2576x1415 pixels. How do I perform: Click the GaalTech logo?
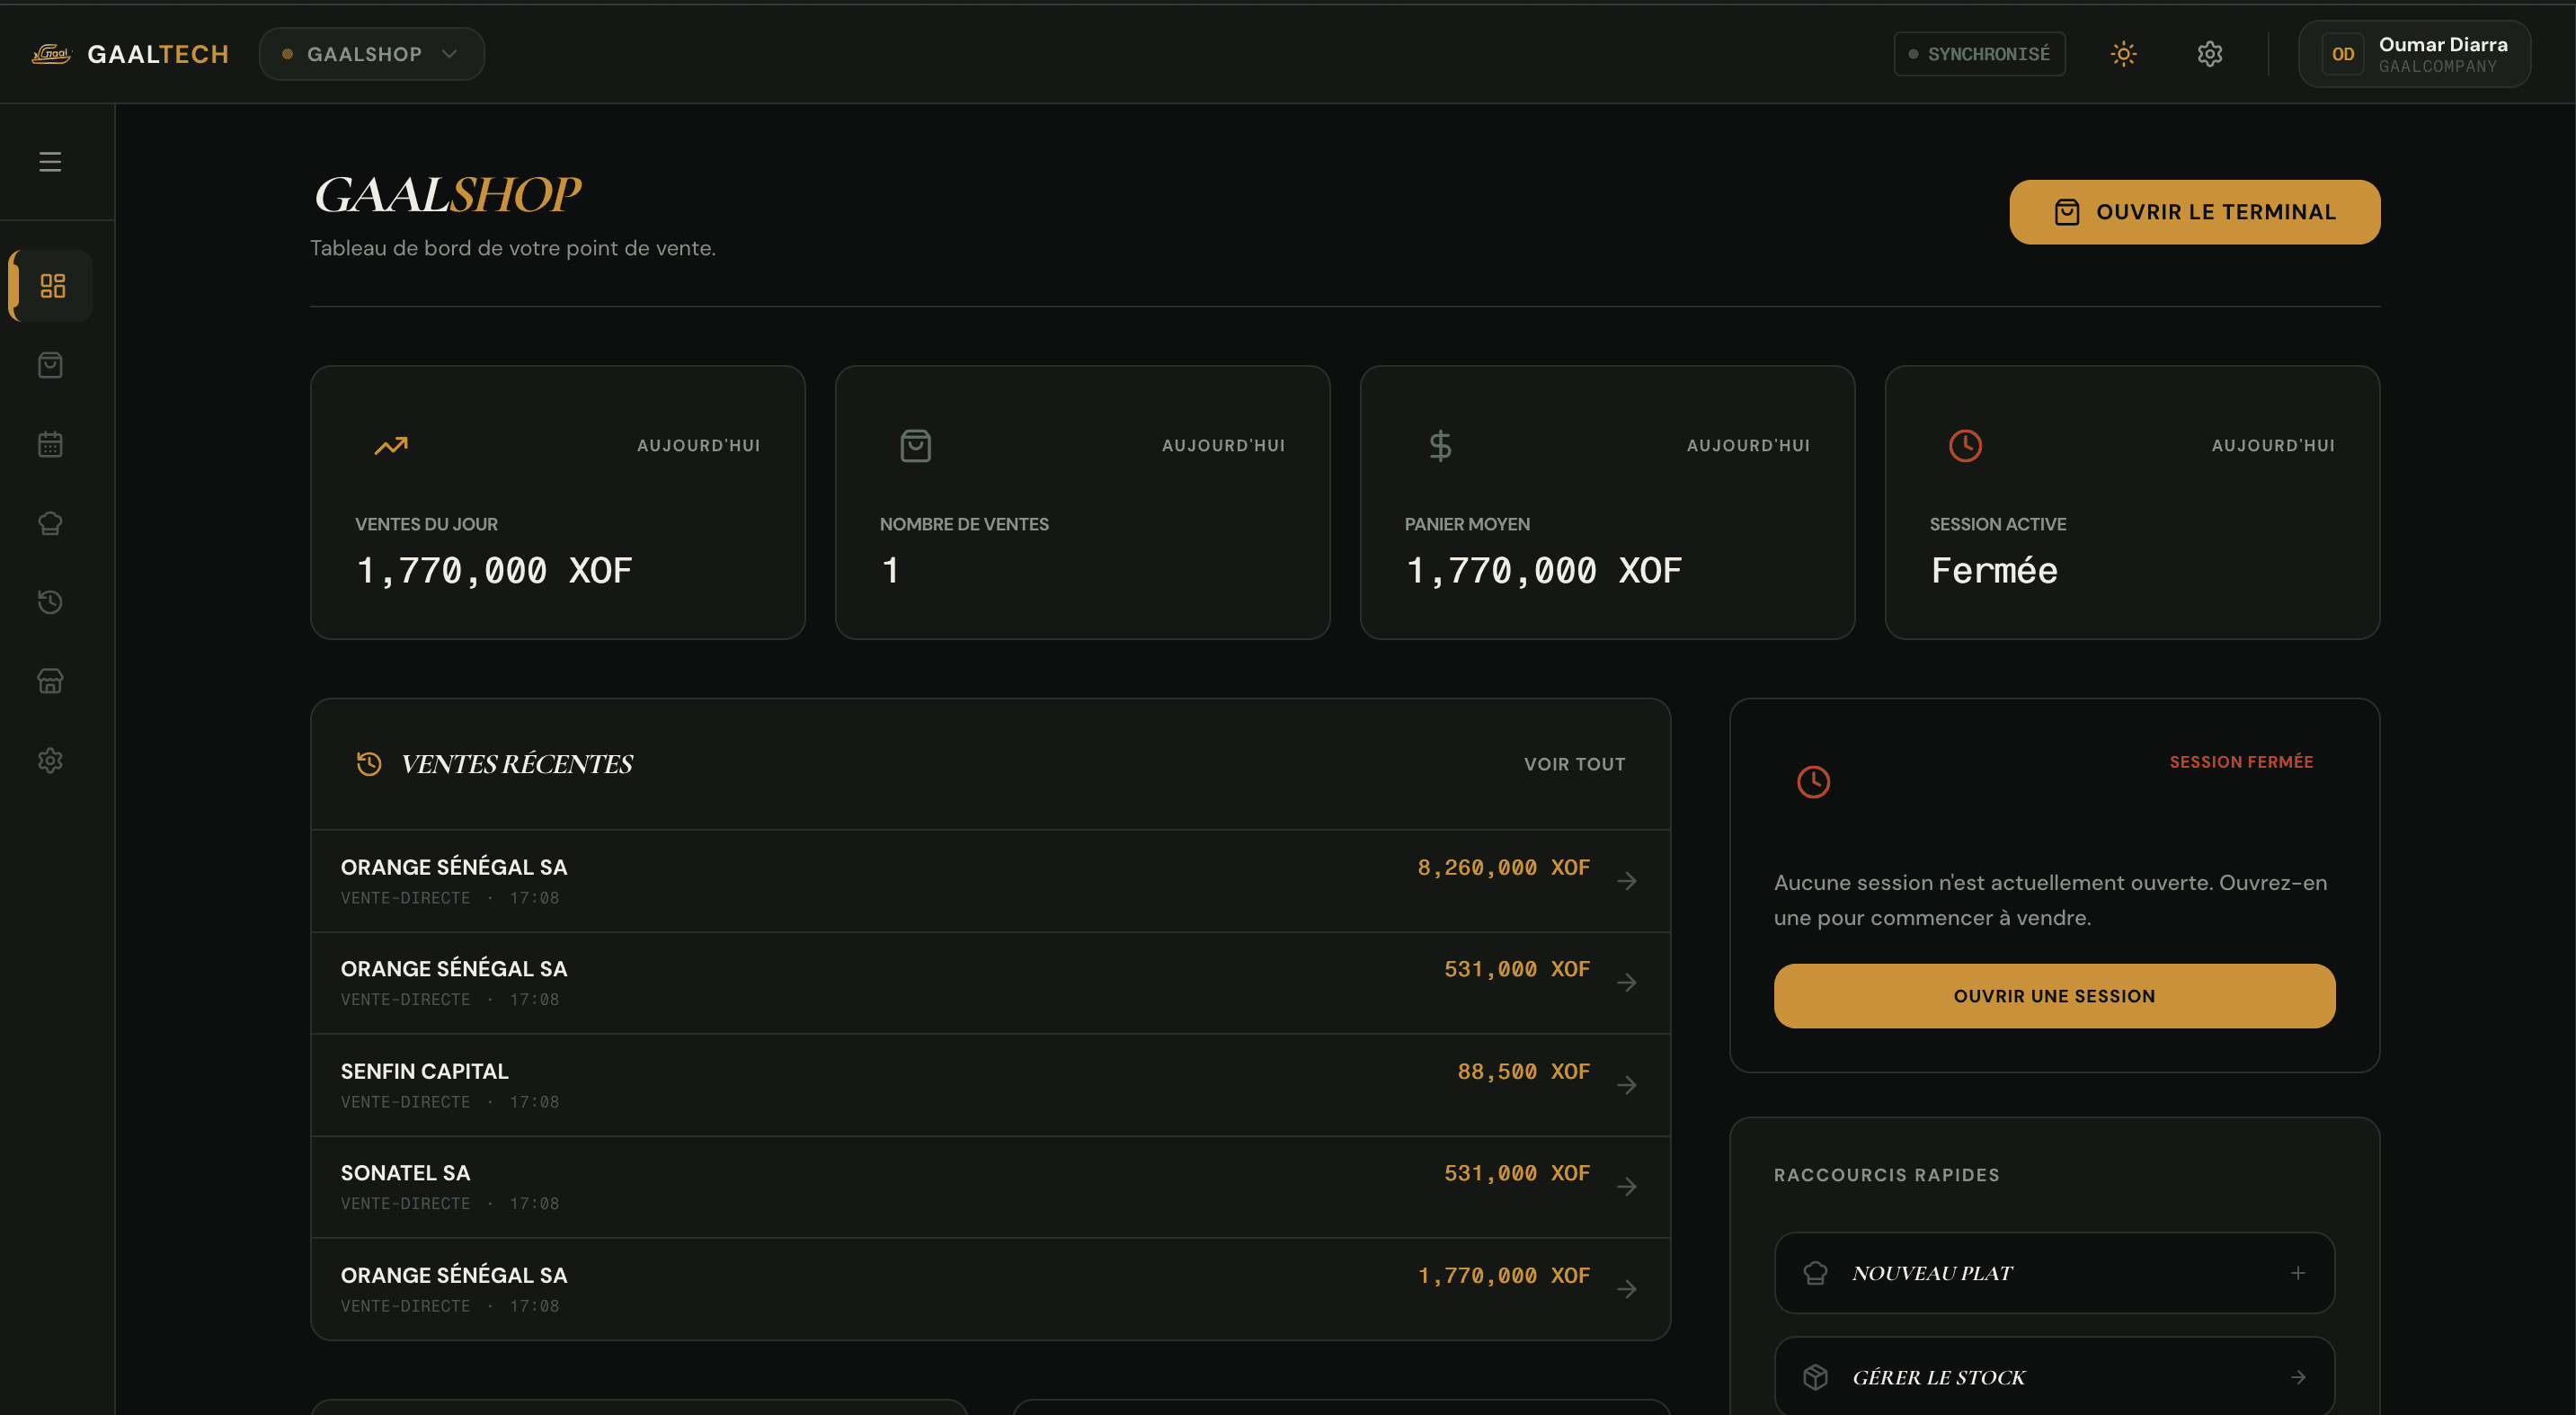pos(130,54)
